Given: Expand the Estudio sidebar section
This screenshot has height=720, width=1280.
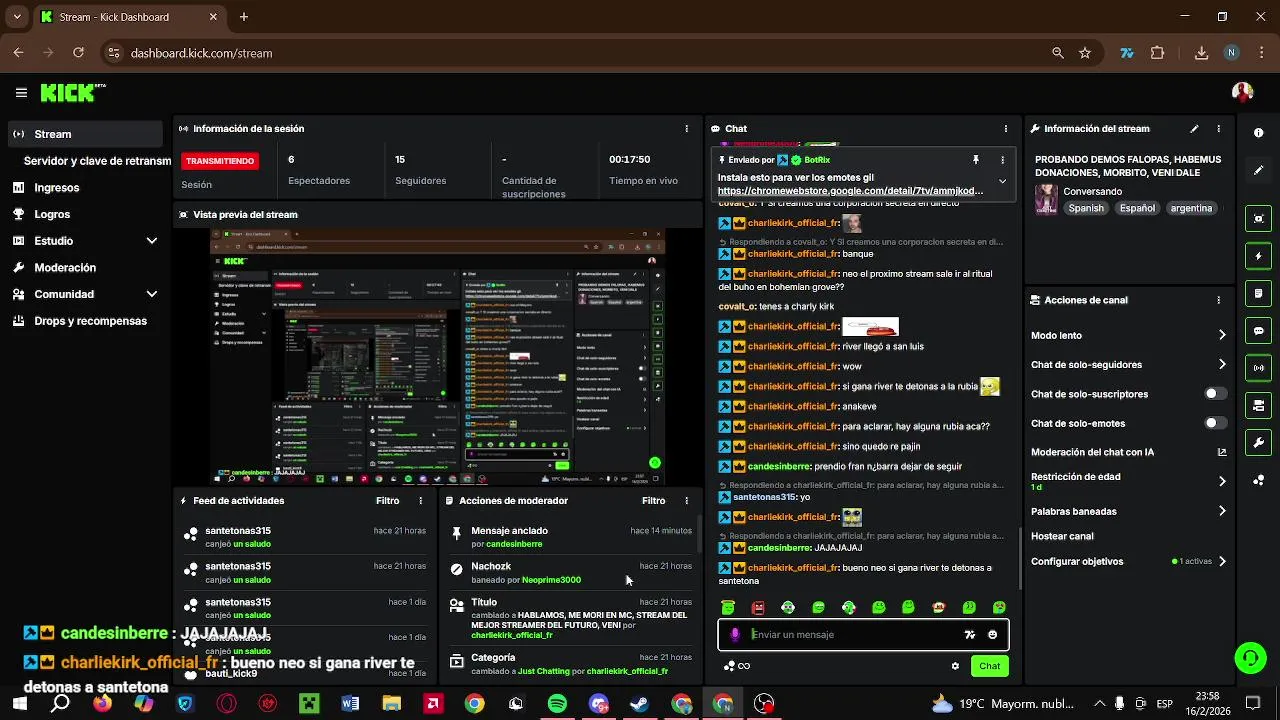Looking at the screenshot, I should click(x=152, y=241).
